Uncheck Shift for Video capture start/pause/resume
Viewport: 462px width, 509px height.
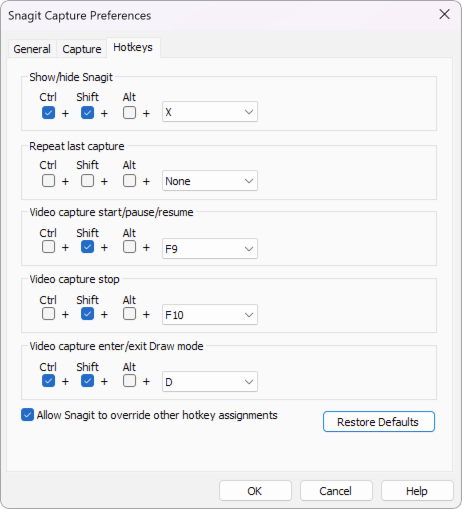pos(87,247)
